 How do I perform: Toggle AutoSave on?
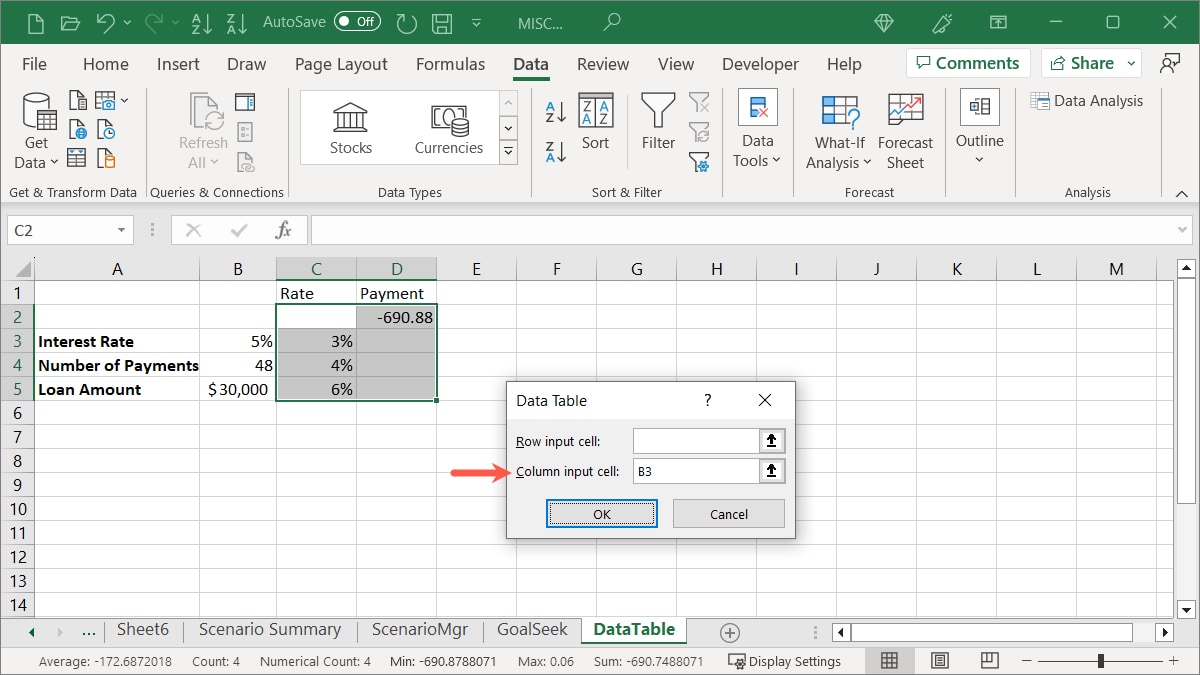pyautogui.click(x=357, y=21)
